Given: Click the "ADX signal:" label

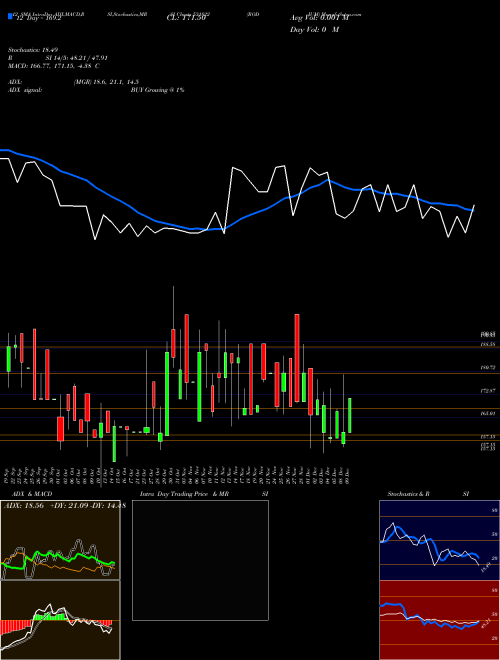Looking at the screenshot, I should [x=25, y=90].
